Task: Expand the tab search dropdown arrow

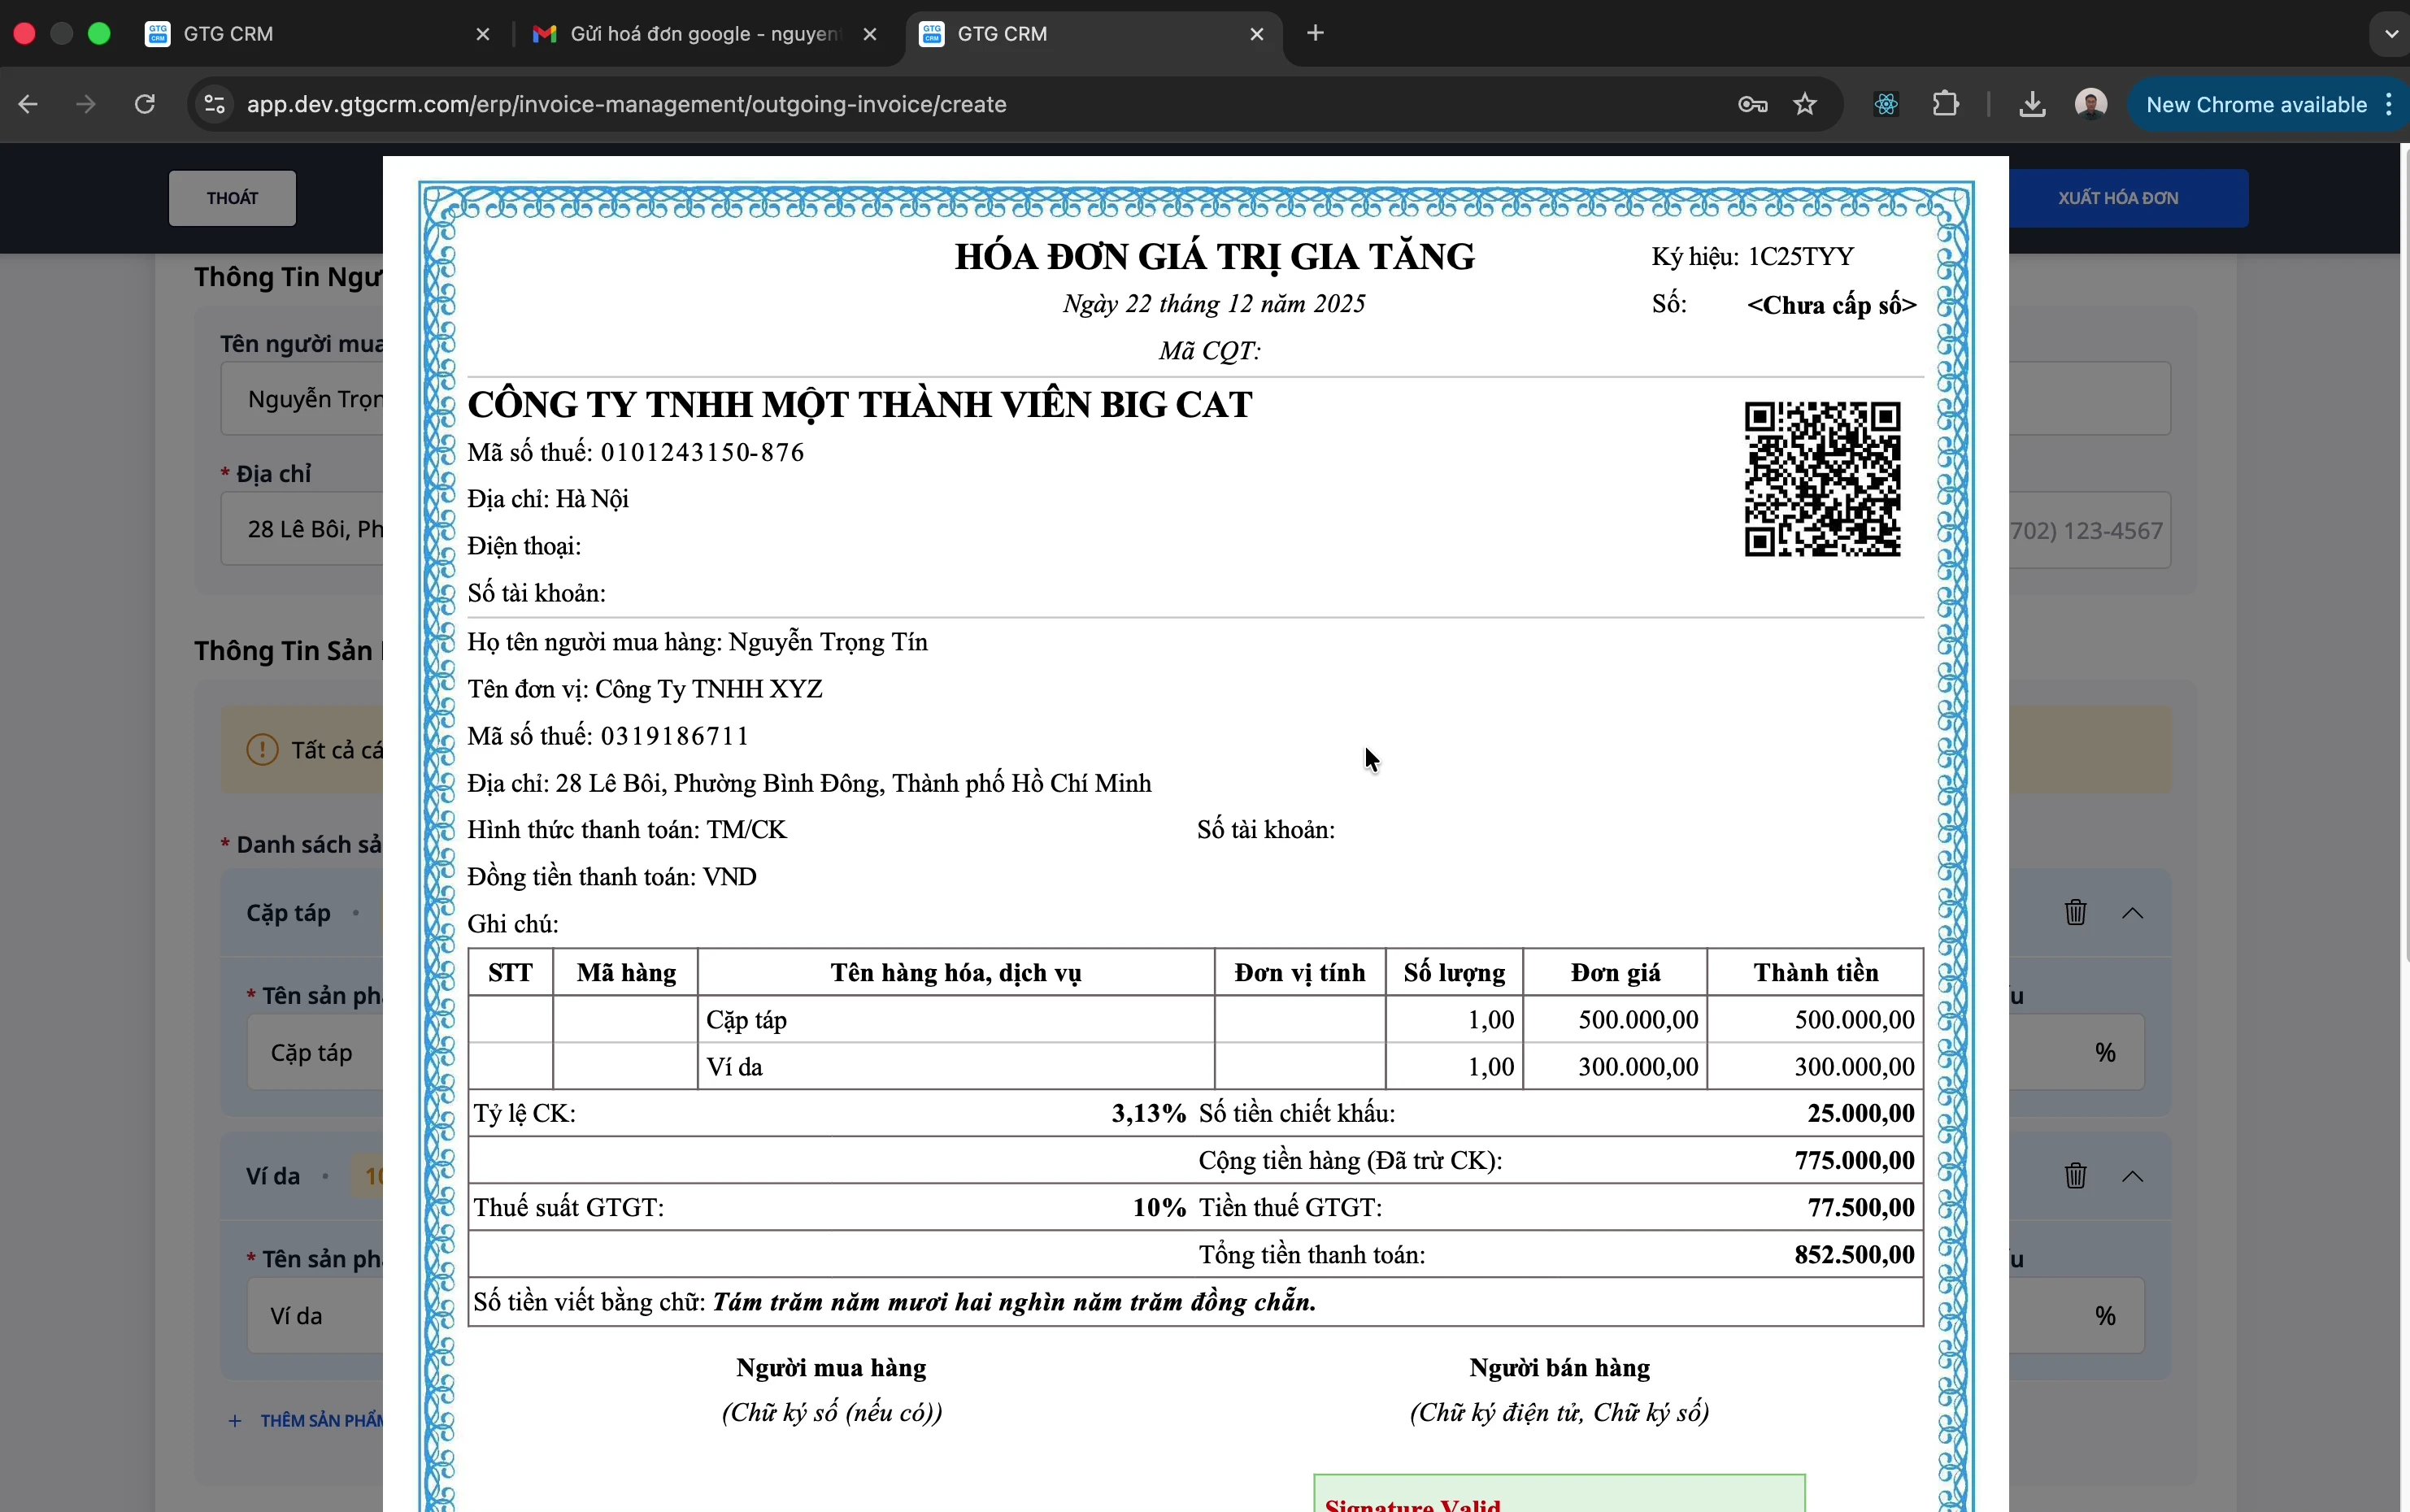Action: (x=2391, y=34)
